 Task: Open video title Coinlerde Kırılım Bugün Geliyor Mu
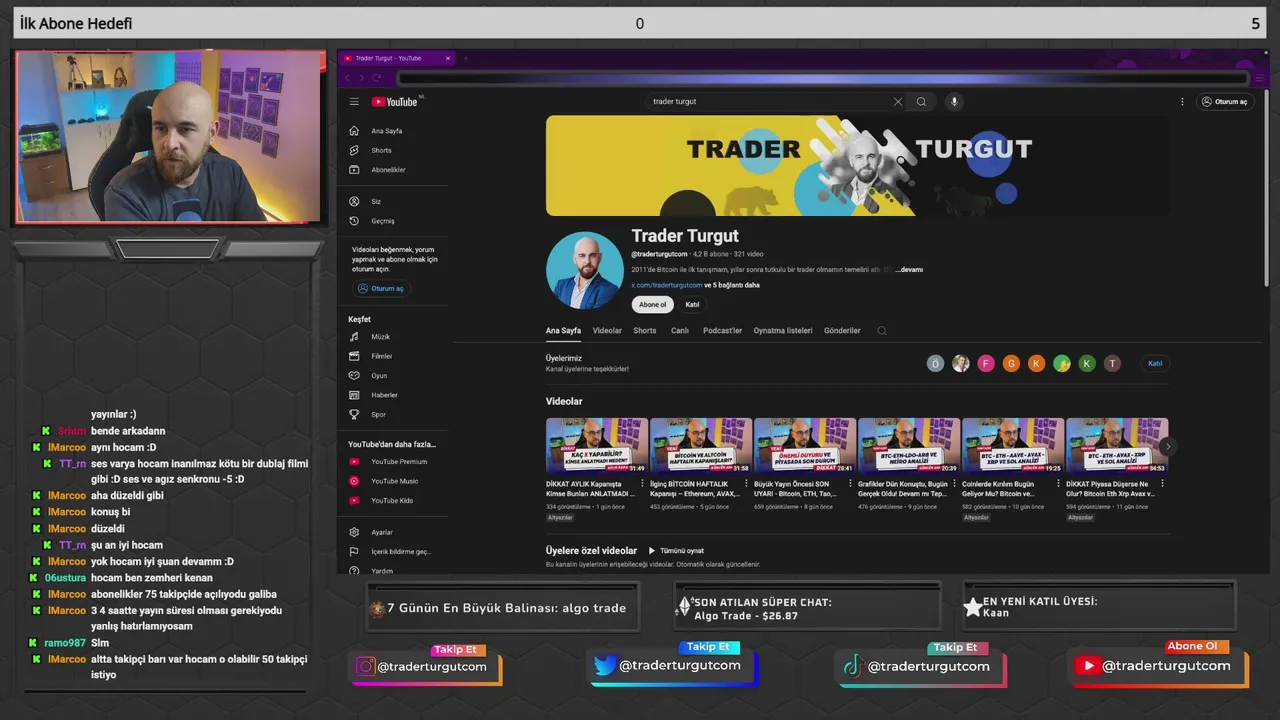1002,489
